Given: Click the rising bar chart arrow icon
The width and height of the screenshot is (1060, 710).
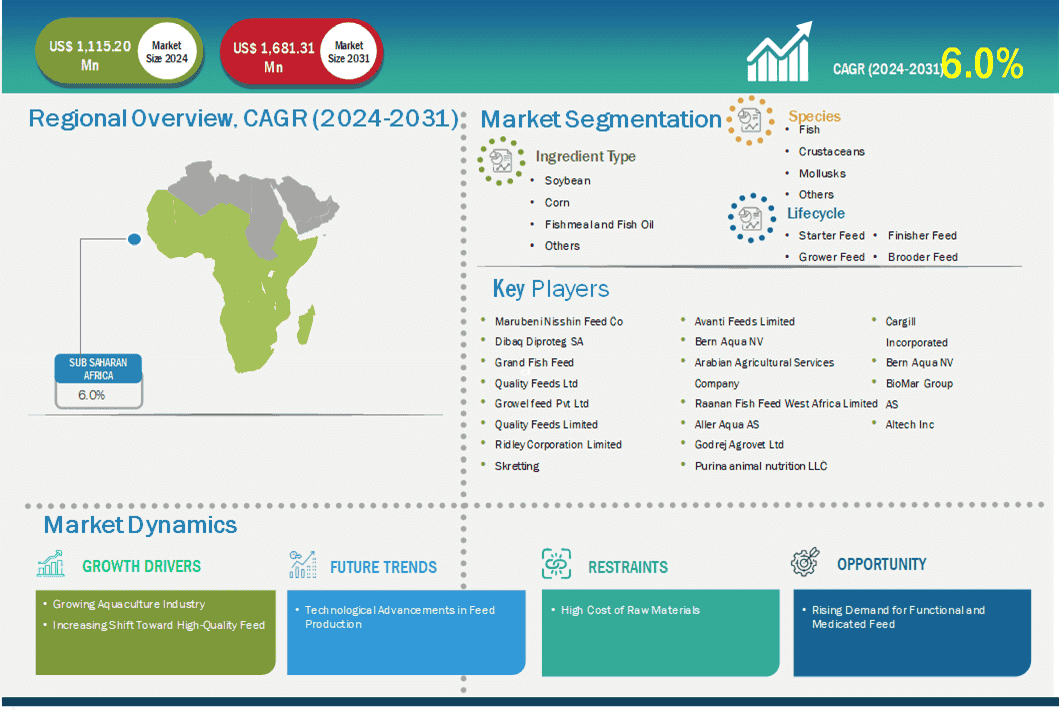Looking at the screenshot, I should pos(779,52).
